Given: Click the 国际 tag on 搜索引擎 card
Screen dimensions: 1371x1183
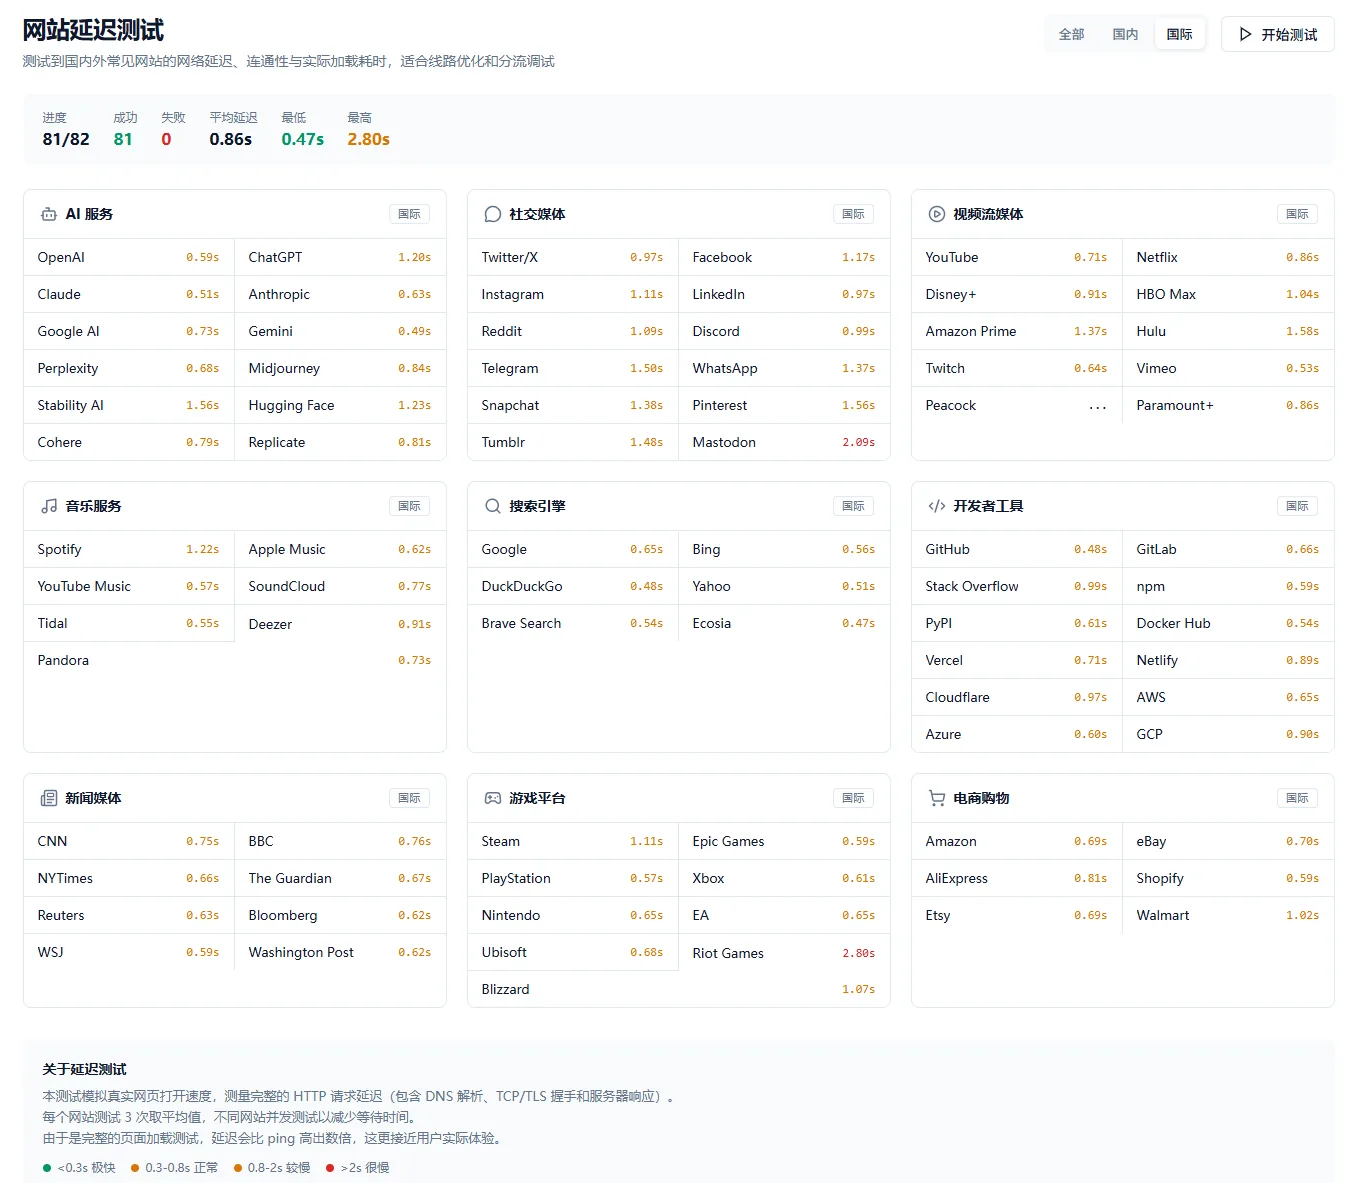Looking at the screenshot, I should (x=854, y=506).
